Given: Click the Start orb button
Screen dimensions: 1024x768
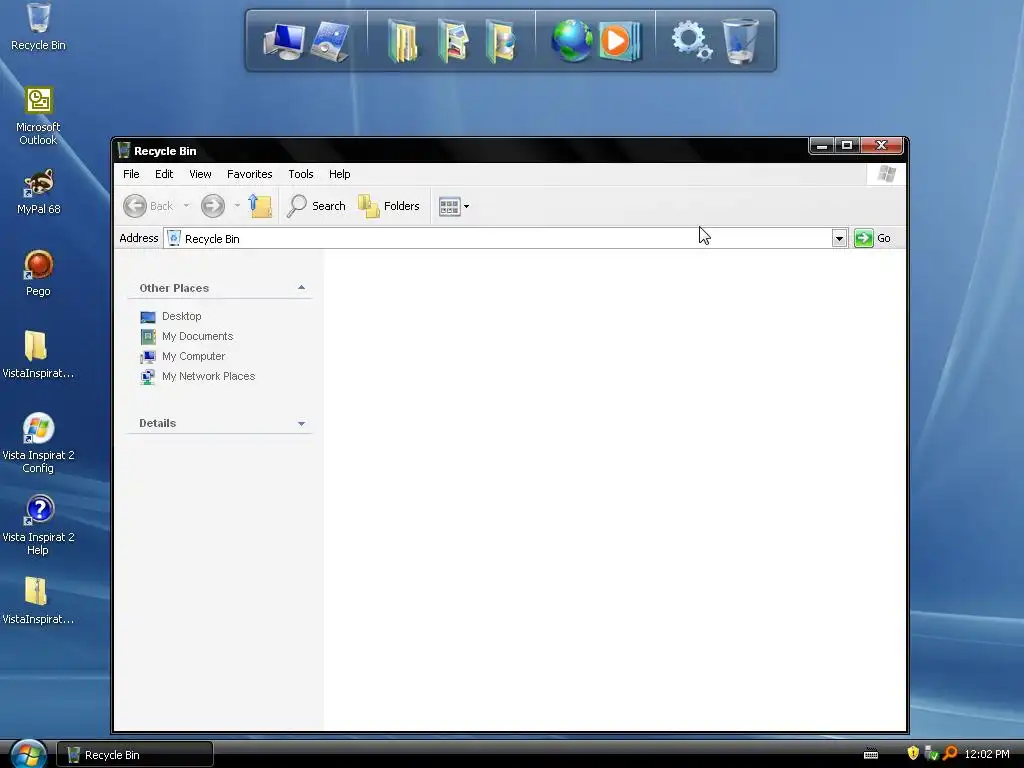Looking at the screenshot, I should [x=28, y=754].
